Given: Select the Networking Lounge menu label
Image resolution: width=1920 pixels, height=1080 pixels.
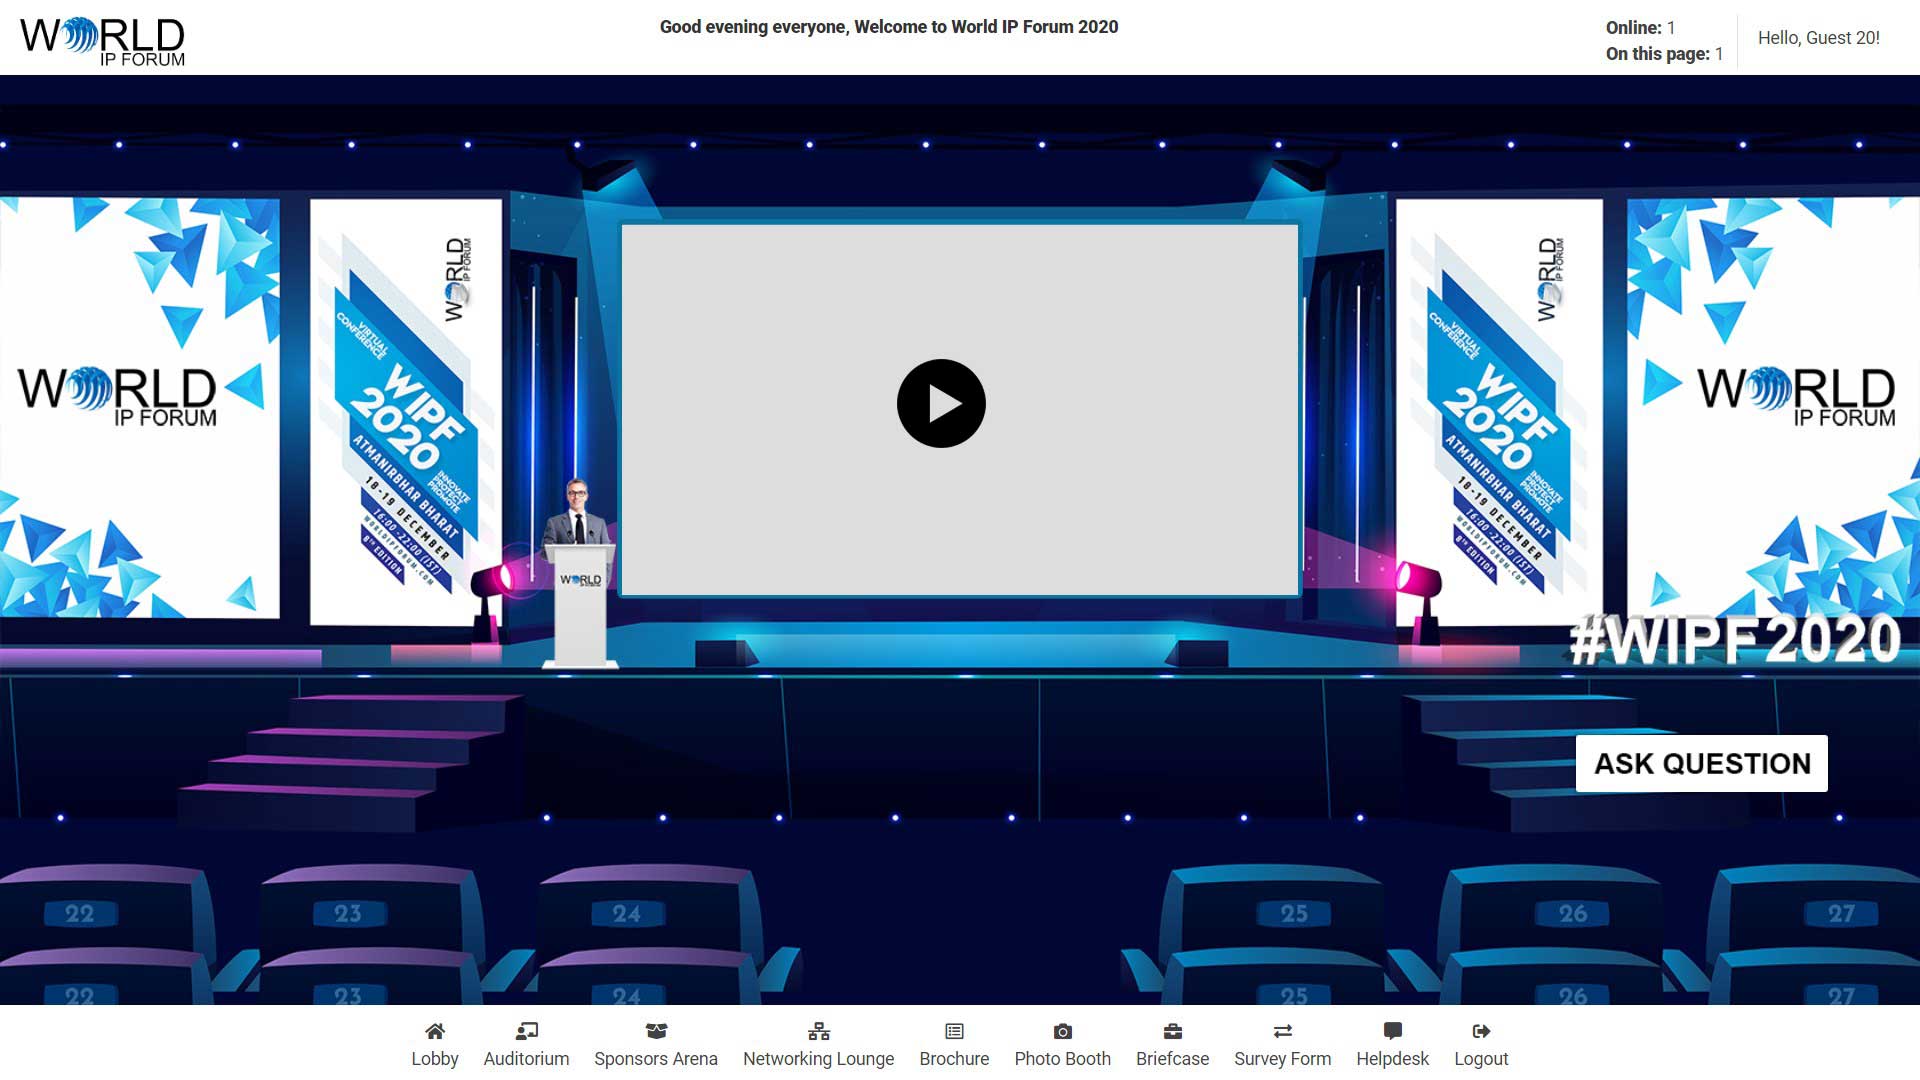Looking at the screenshot, I should click(x=818, y=1059).
